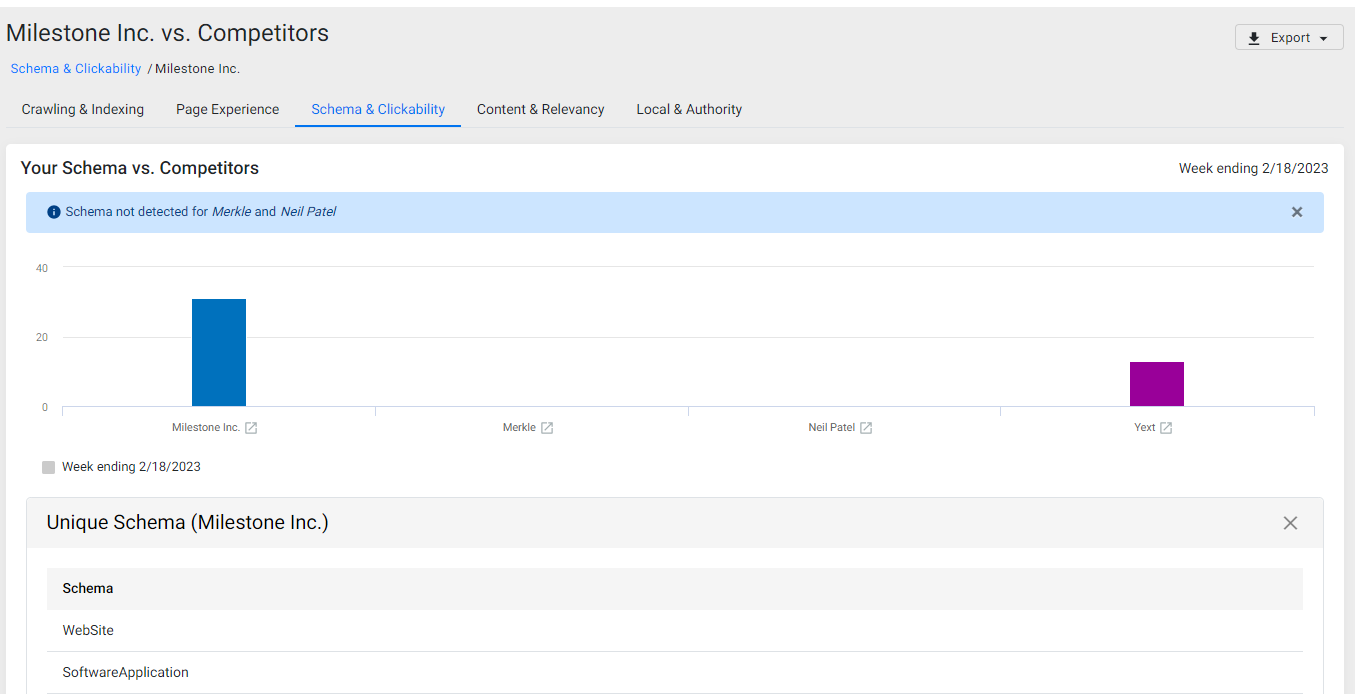Open the Export dropdown
Viewport: 1355px width, 694px height.
[1289, 38]
